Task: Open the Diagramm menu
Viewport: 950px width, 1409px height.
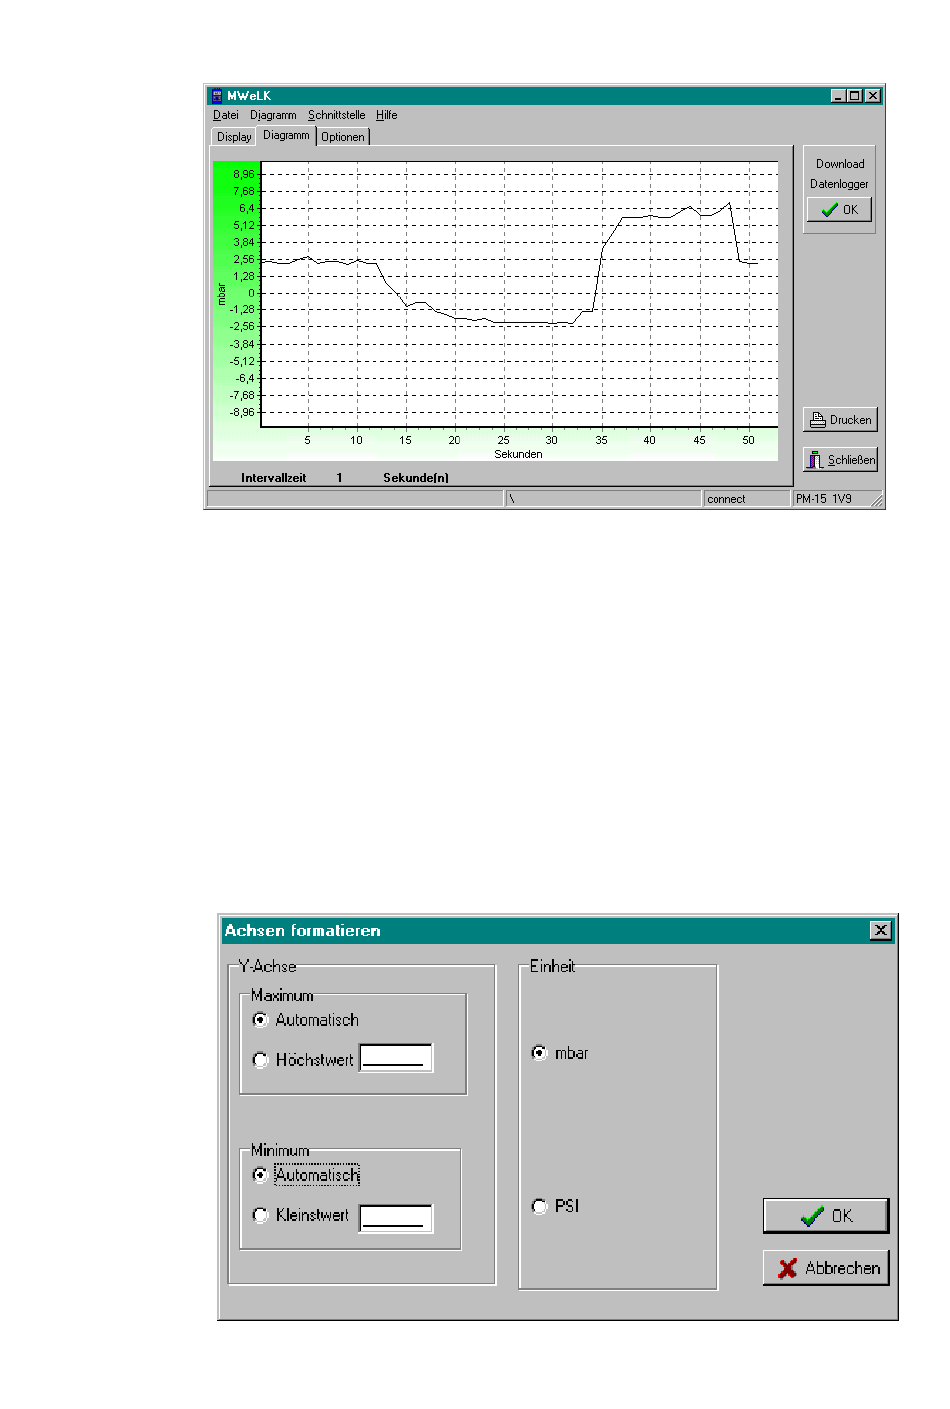Action: (273, 115)
